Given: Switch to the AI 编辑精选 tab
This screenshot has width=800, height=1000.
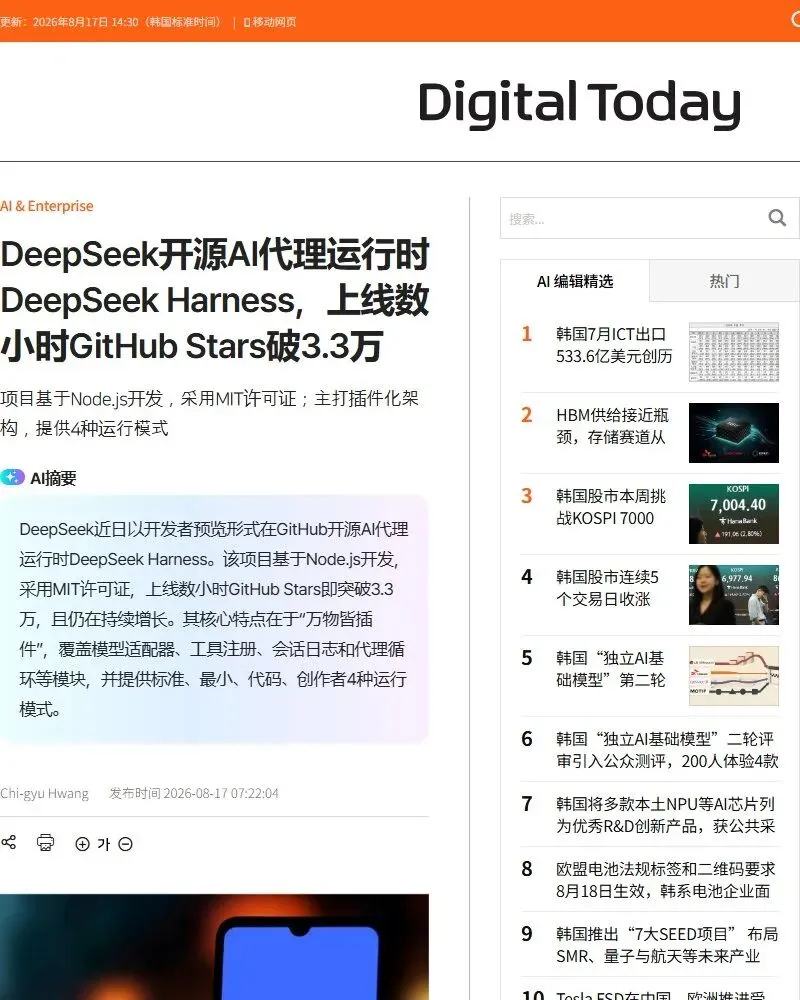Looking at the screenshot, I should tap(575, 281).
